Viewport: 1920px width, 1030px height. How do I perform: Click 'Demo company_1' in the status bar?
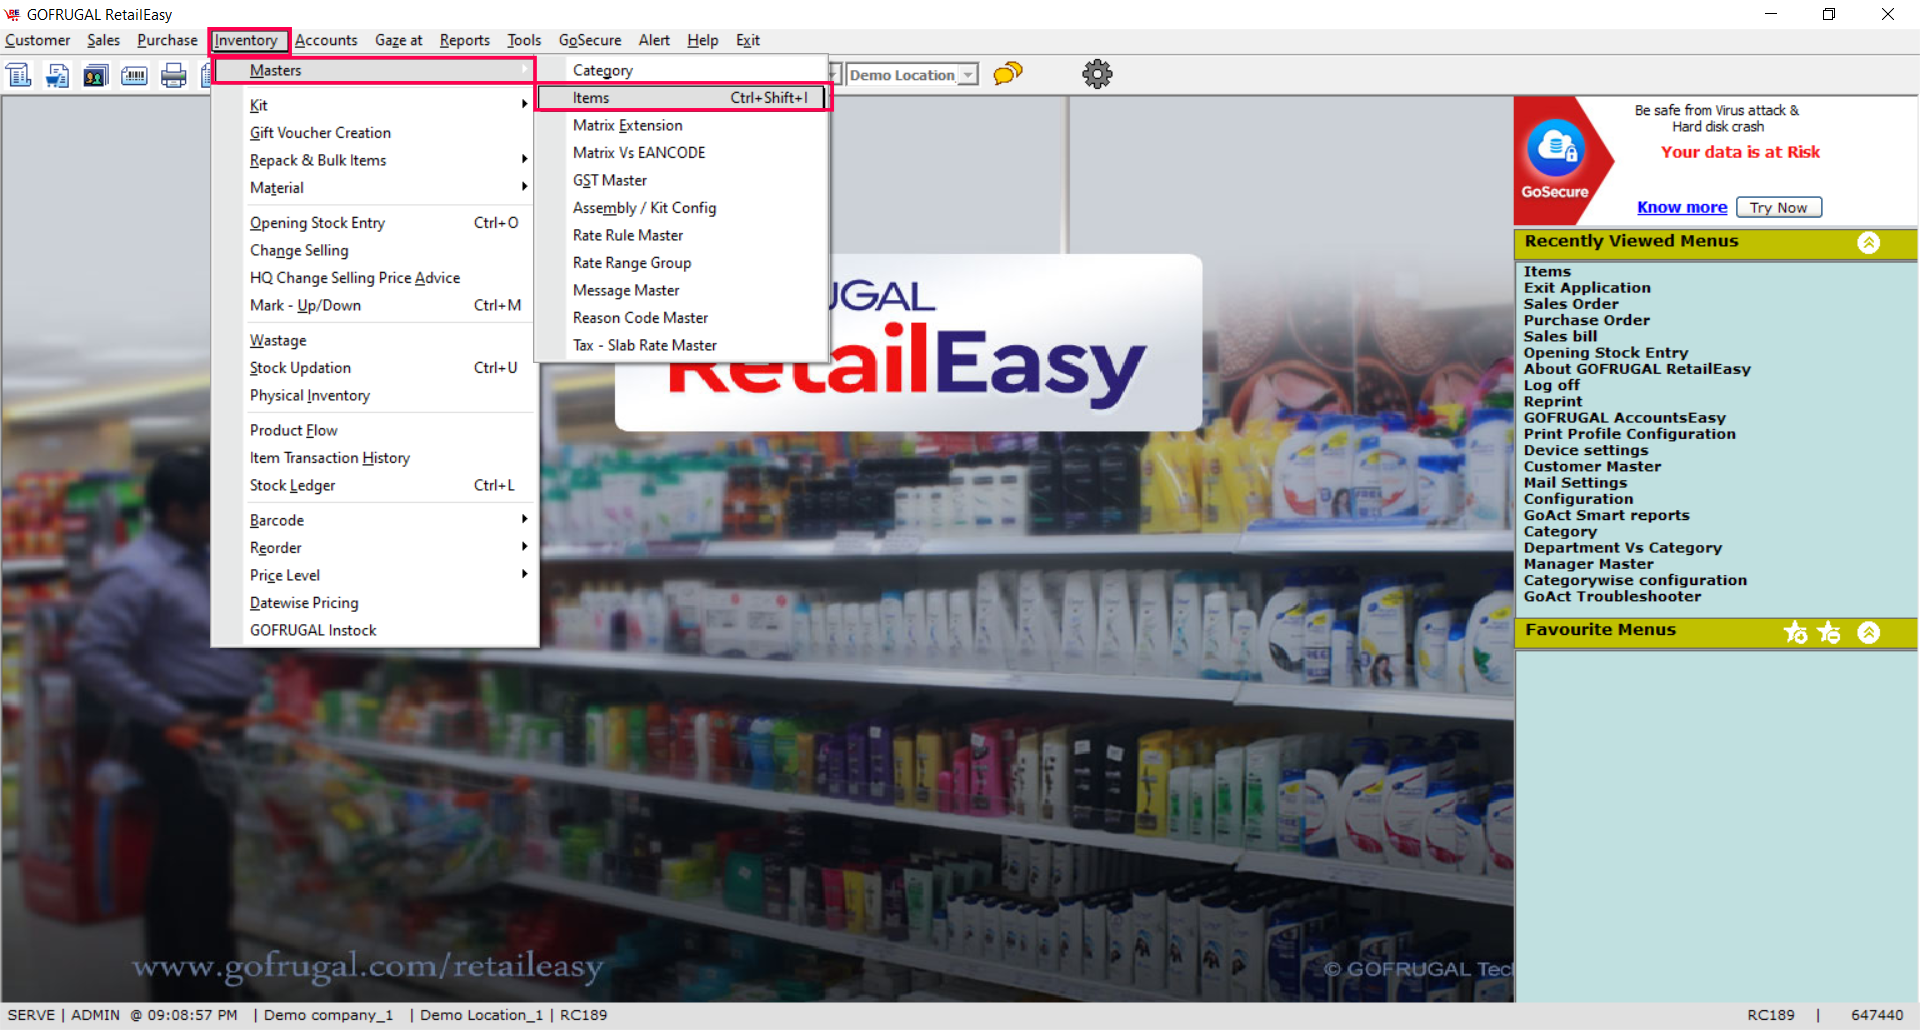[329, 1015]
